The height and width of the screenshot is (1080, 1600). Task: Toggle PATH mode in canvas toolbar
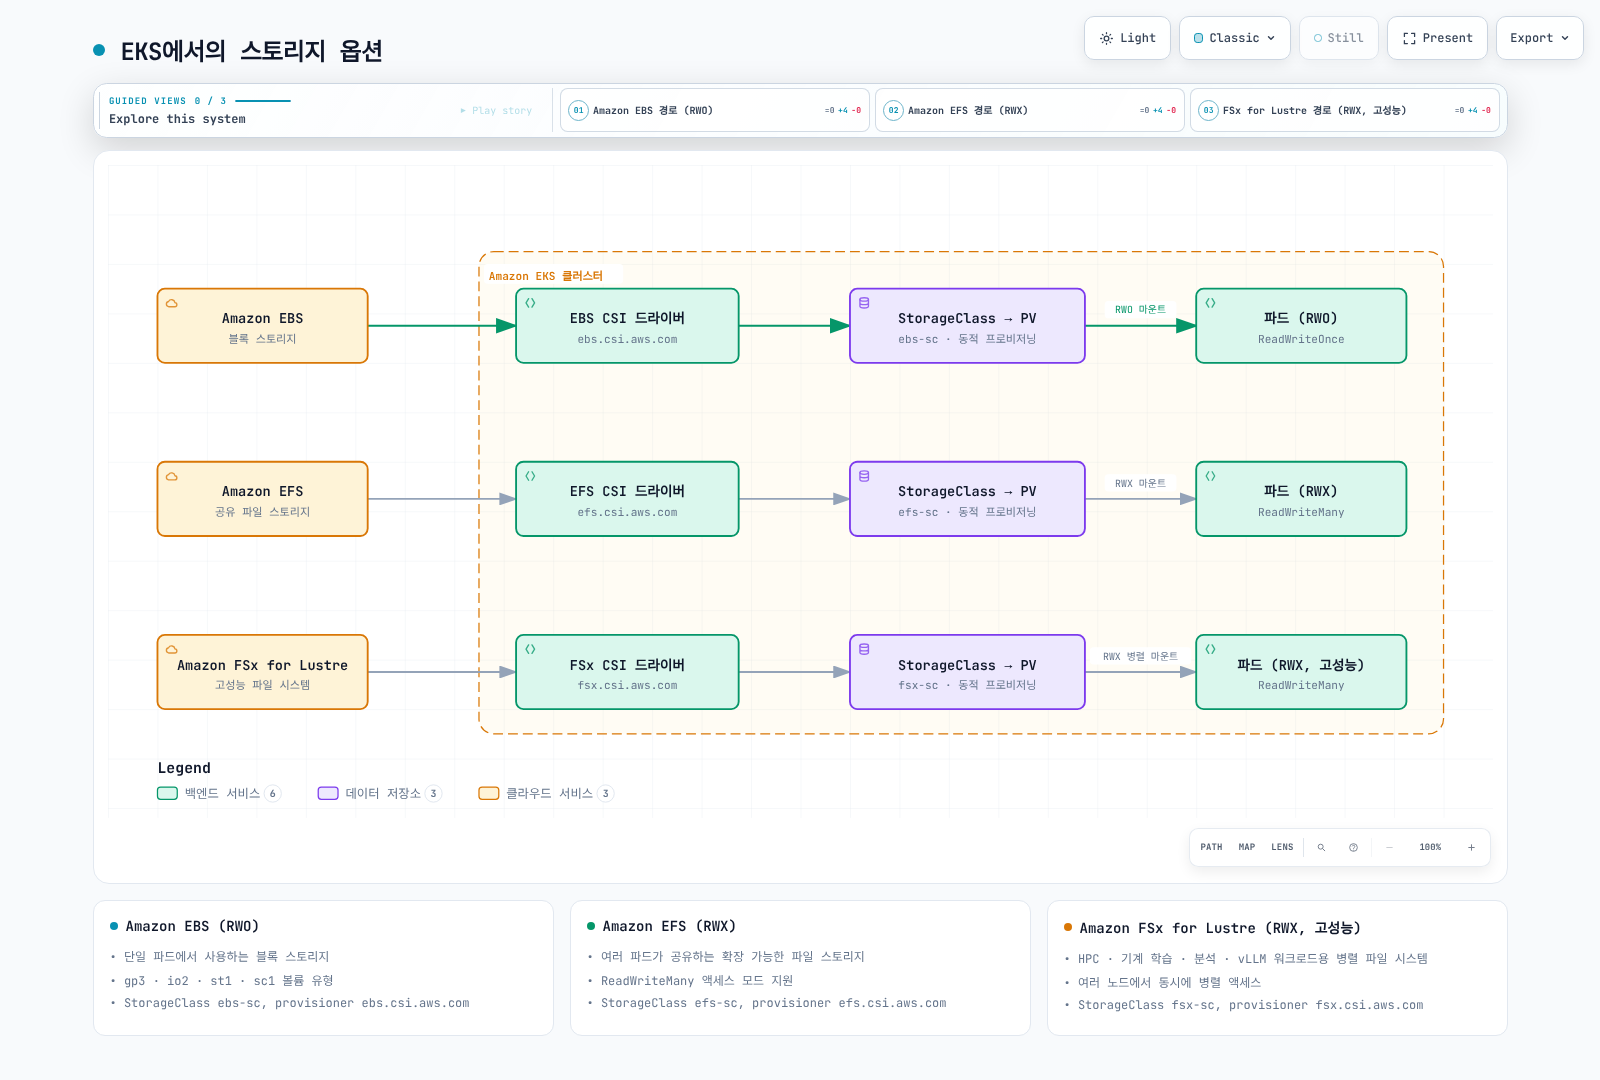pyautogui.click(x=1211, y=847)
